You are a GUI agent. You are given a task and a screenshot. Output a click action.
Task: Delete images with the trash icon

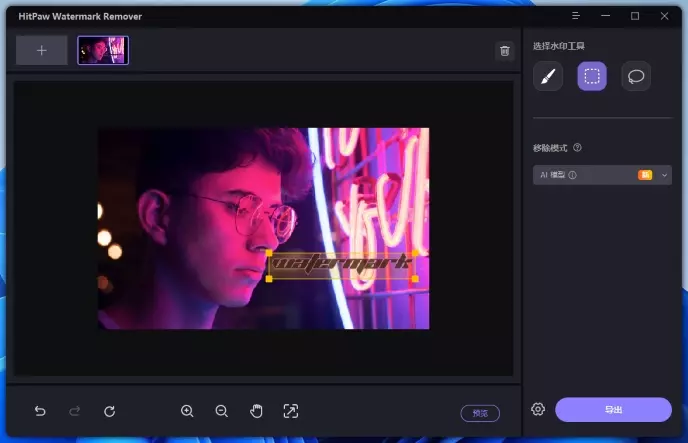coord(505,51)
